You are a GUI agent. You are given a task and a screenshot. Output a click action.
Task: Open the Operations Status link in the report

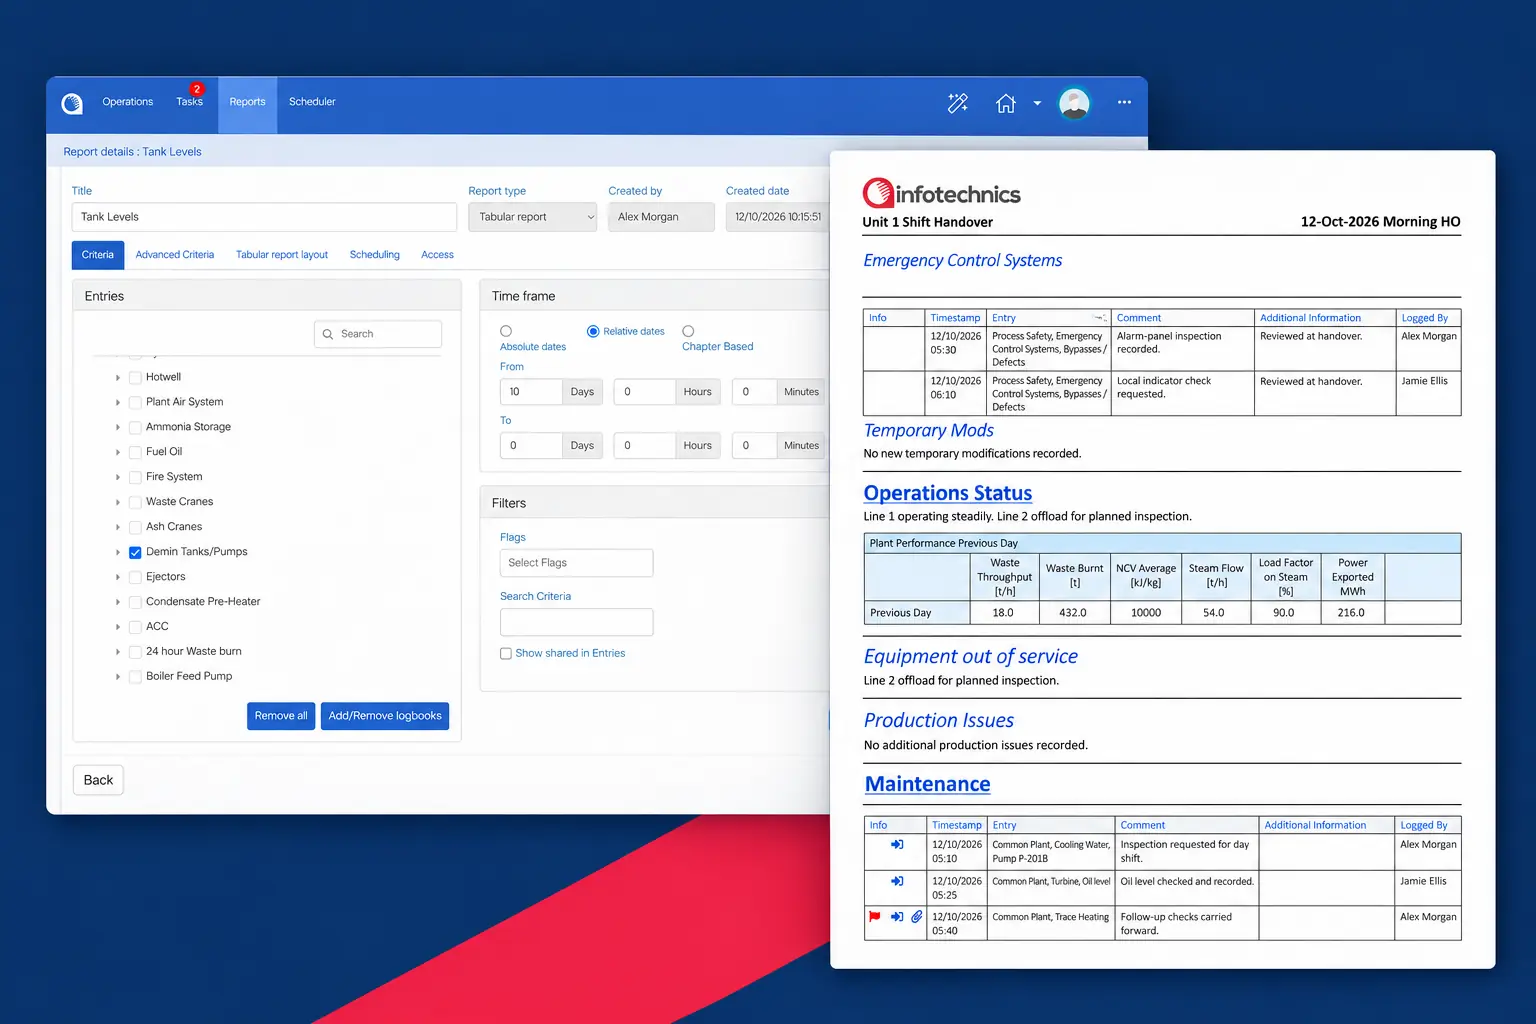click(x=948, y=493)
